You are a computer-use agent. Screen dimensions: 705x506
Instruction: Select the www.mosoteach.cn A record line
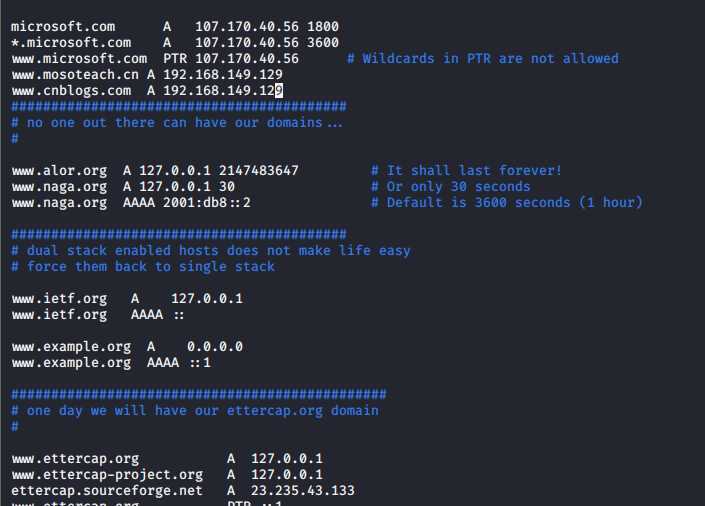pyautogui.click(x=147, y=75)
